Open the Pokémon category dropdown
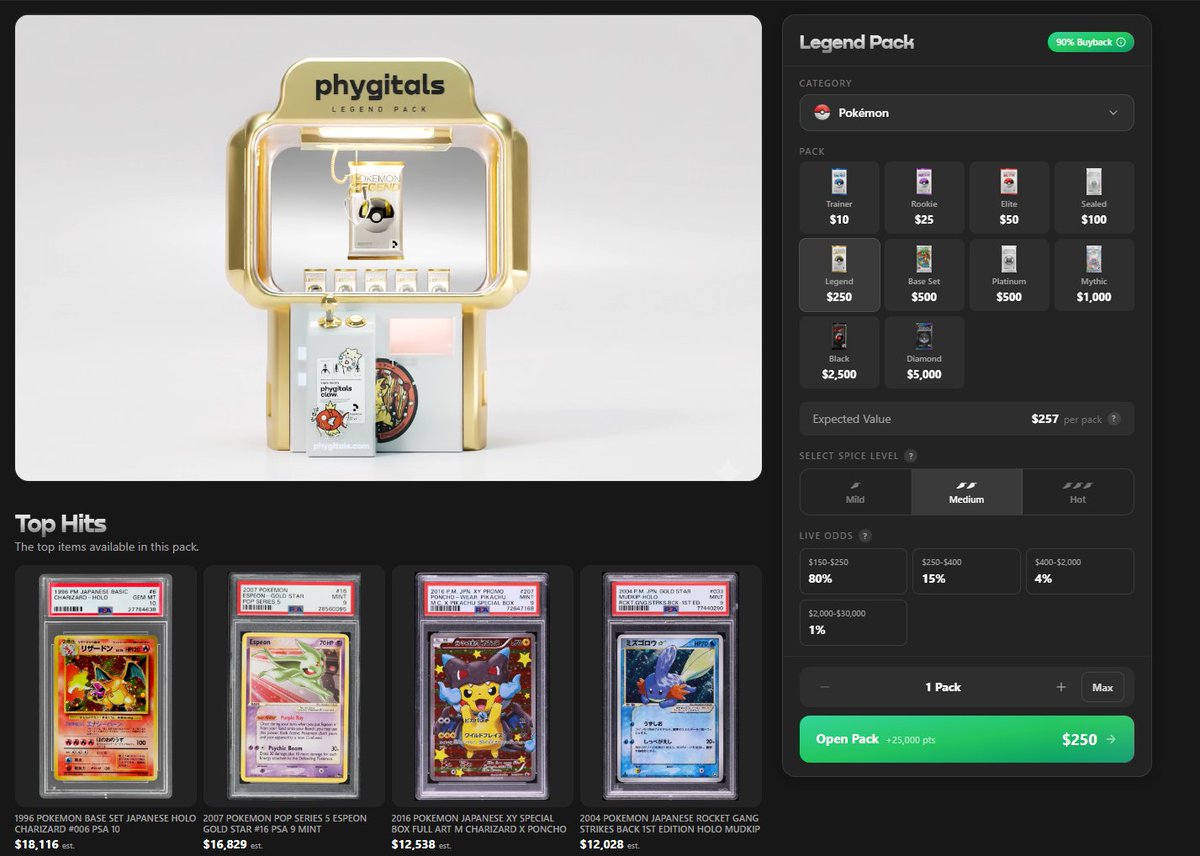 (x=966, y=113)
